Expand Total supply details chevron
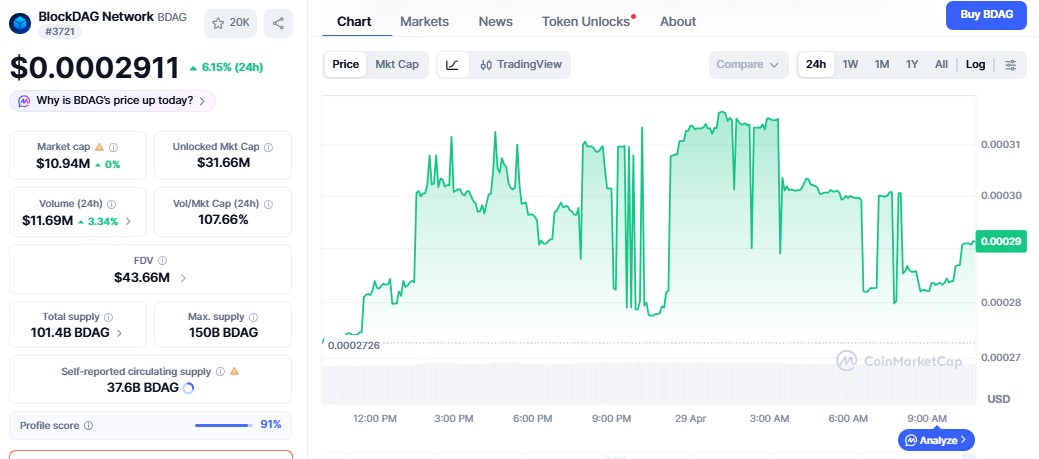 click(119, 333)
